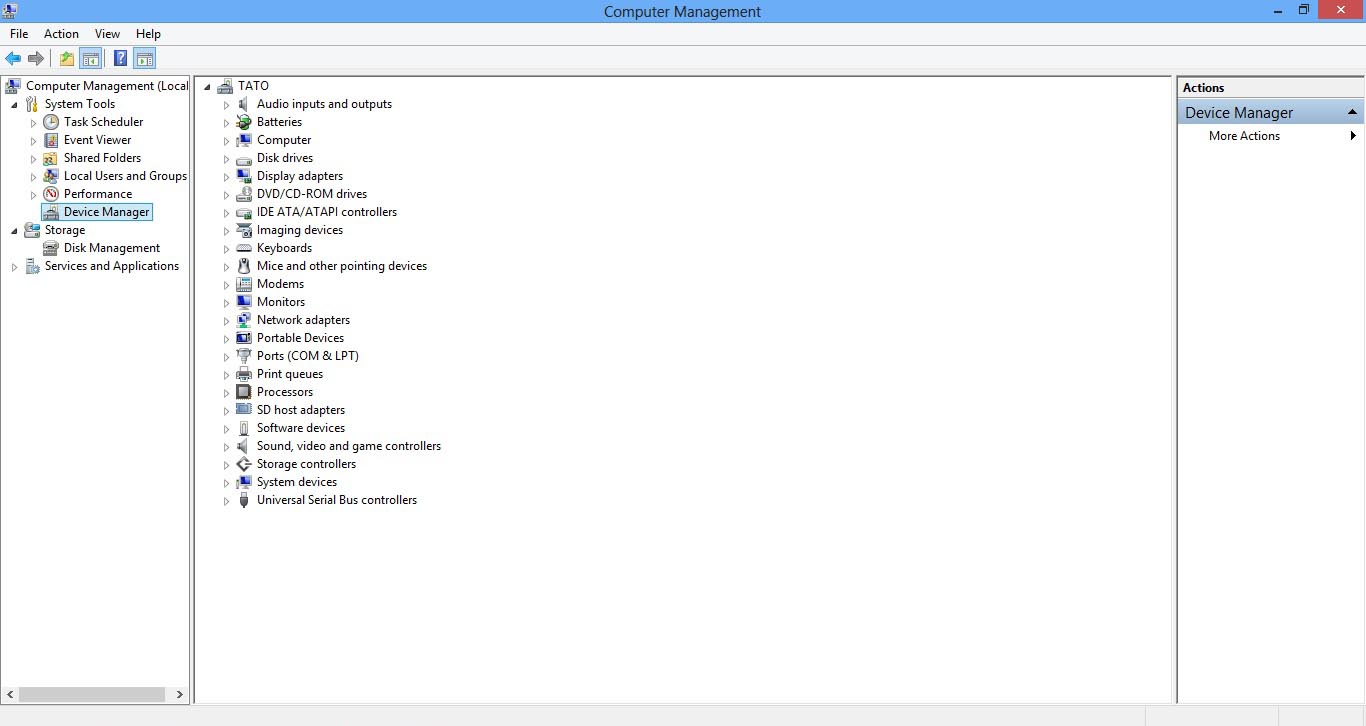This screenshot has height=726, width=1366.
Task: Click the Keyboards icon
Action: [244, 248]
